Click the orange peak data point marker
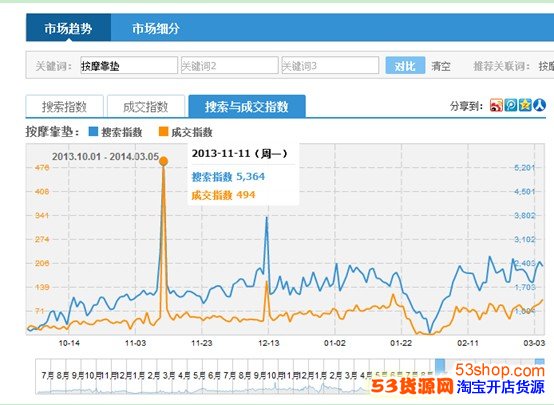554x405 pixels. [163, 162]
